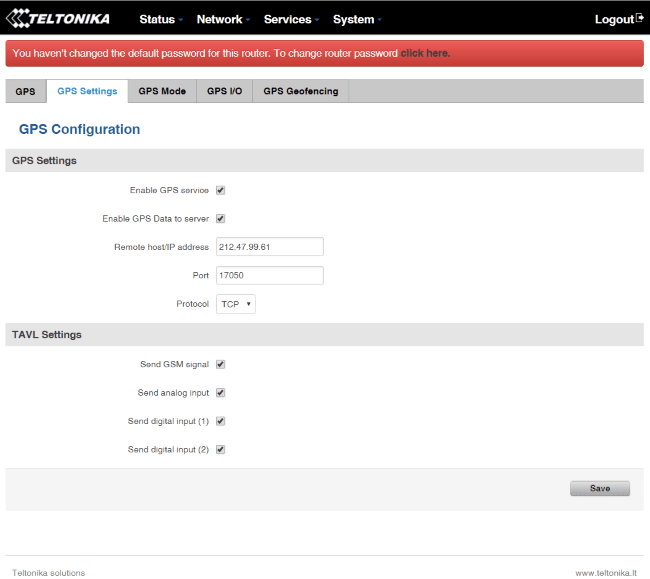Toggle Send analog input checkbox
This screenshot has width=650, height=579.
(x=220, y=393)
